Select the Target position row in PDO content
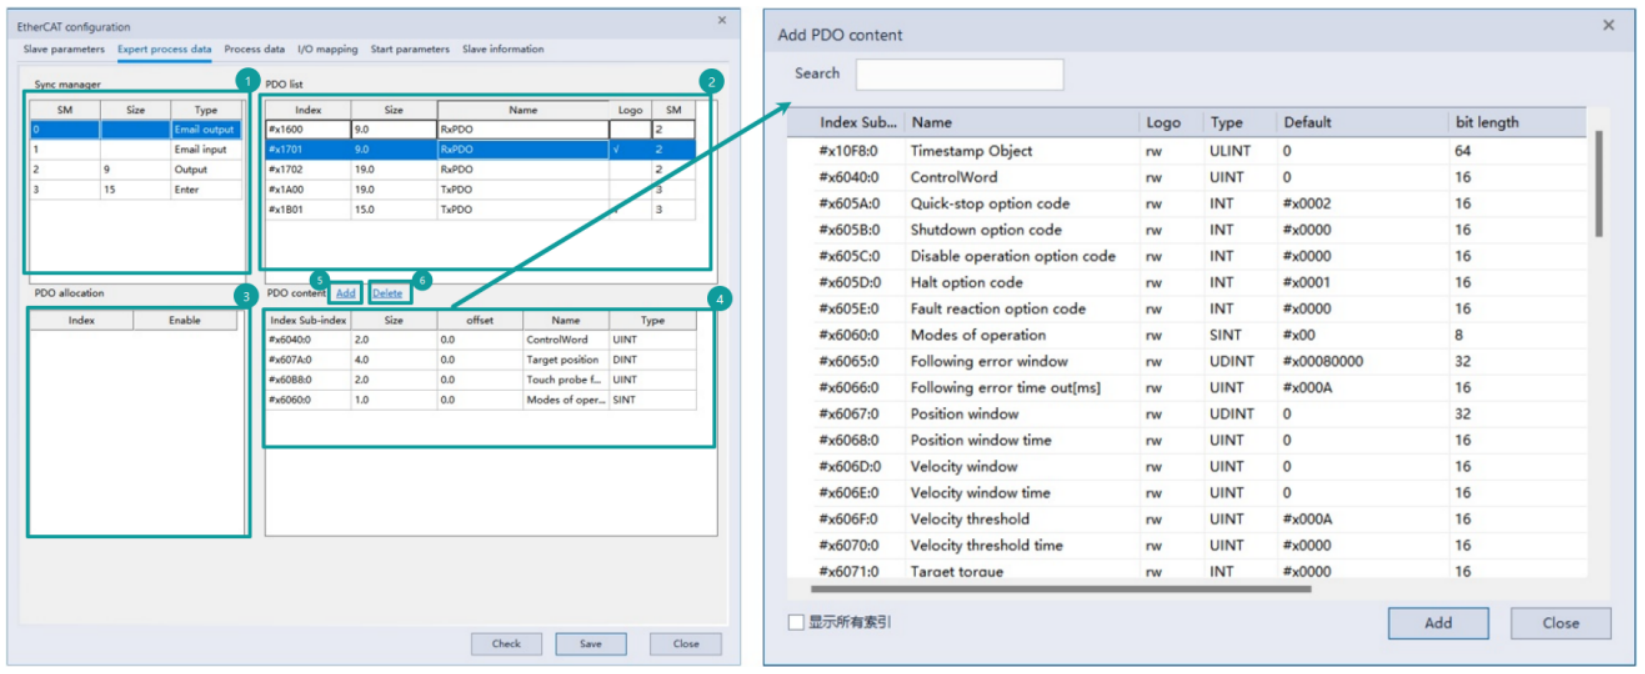This screenshot has height=674, width=1645. click(480, 360)
